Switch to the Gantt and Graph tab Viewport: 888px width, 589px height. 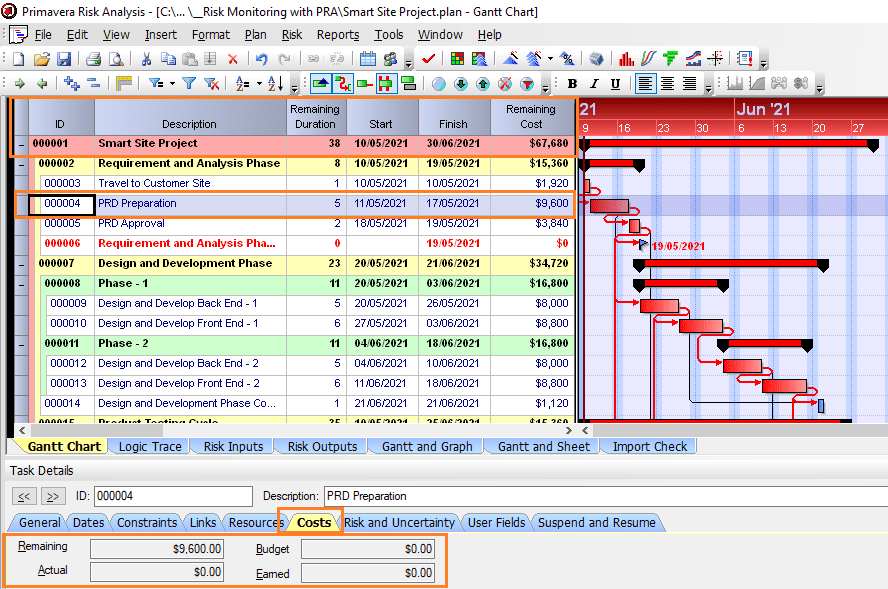(x=427, y=447)
